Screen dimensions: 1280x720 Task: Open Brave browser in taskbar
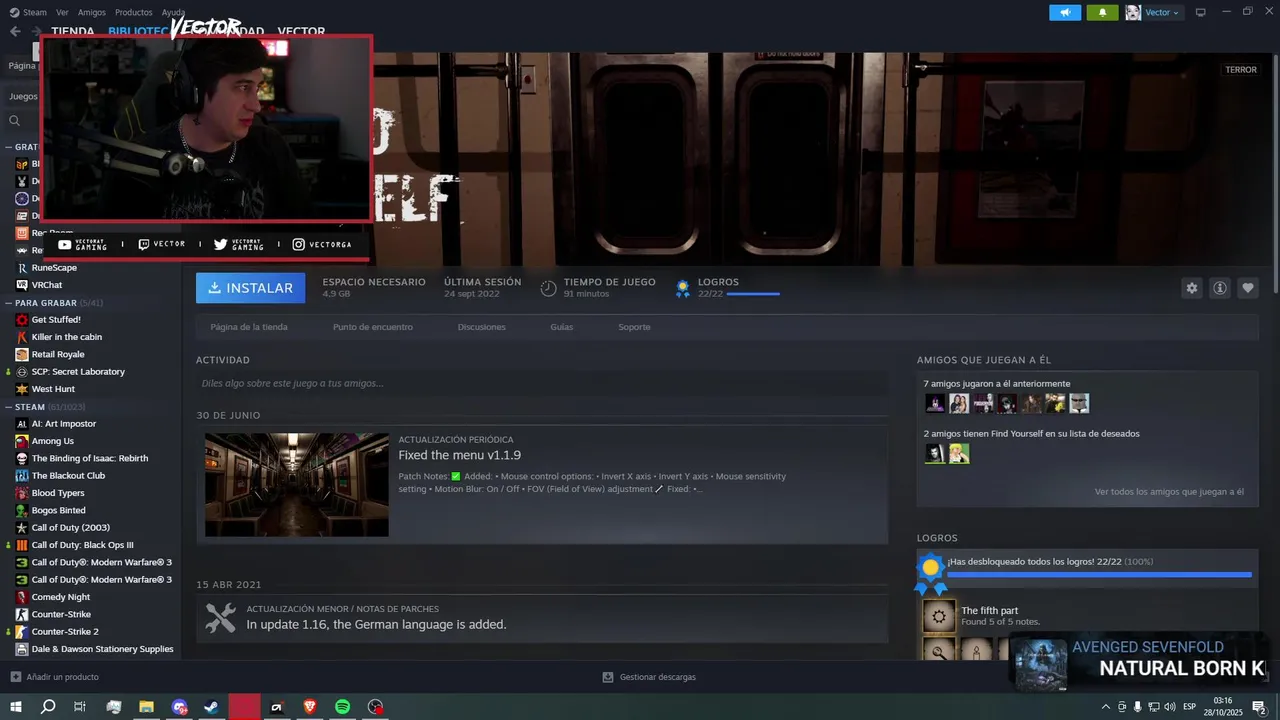point(309,707)
